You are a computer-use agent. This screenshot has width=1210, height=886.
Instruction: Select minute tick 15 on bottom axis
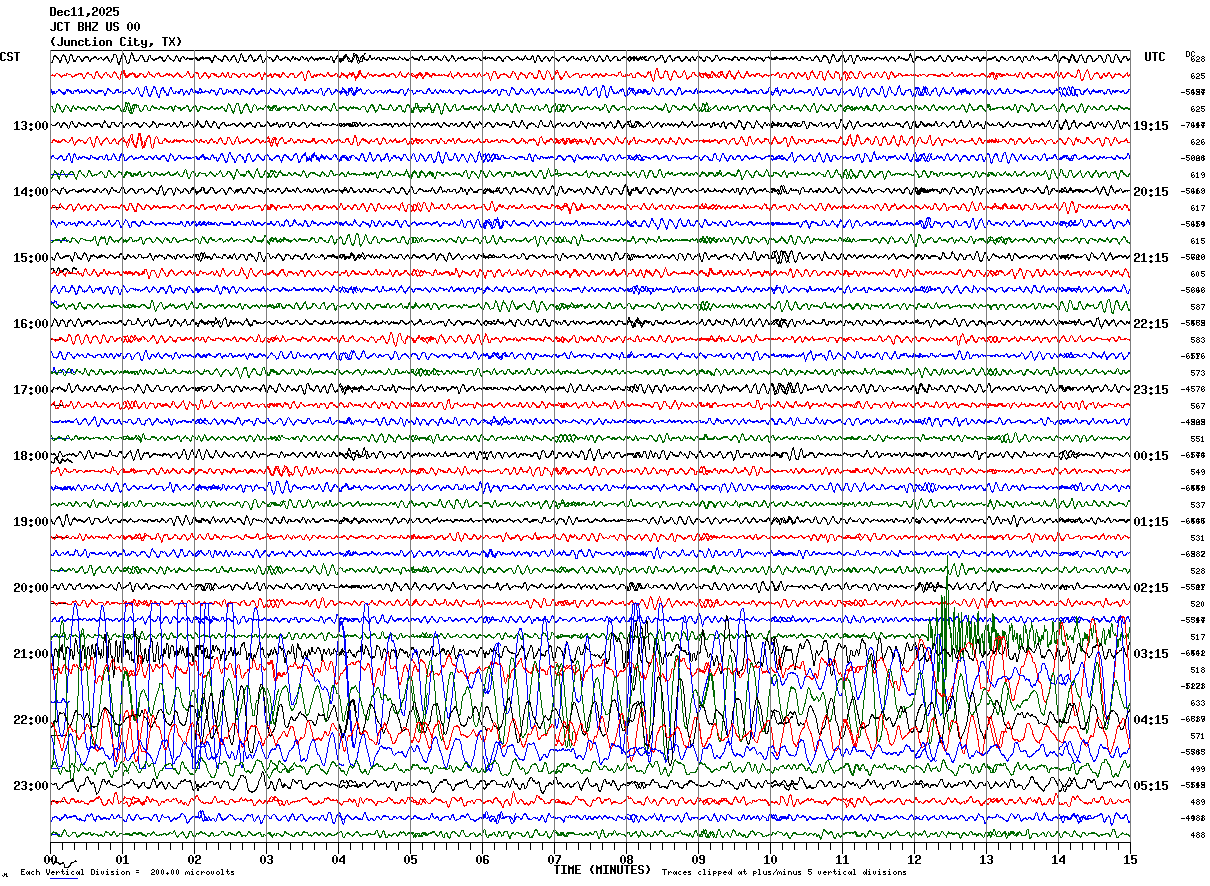point(1130,859)
